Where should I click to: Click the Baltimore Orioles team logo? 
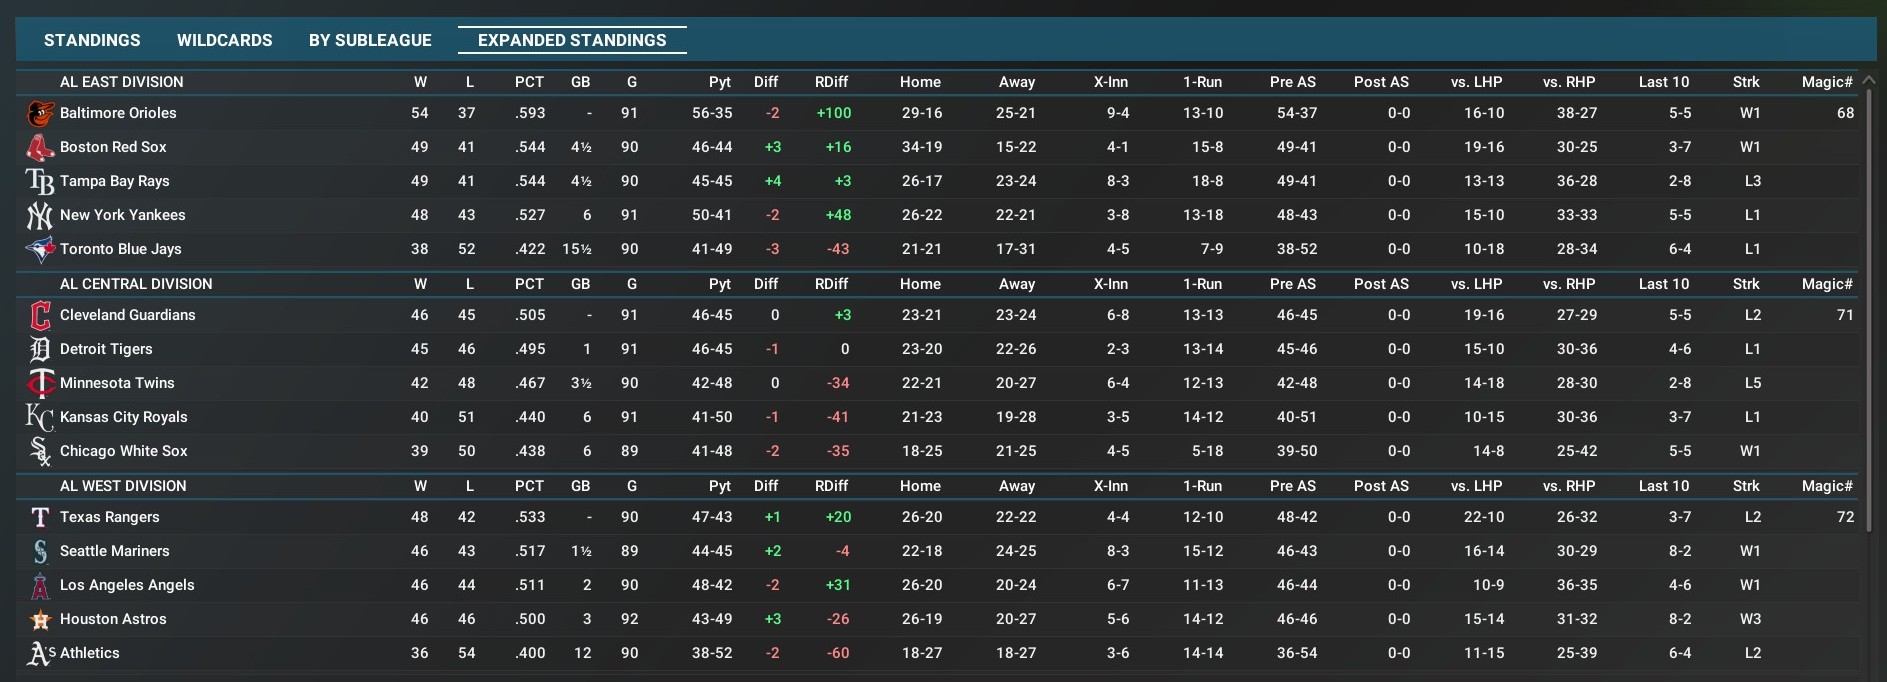(x=40, y=114)
